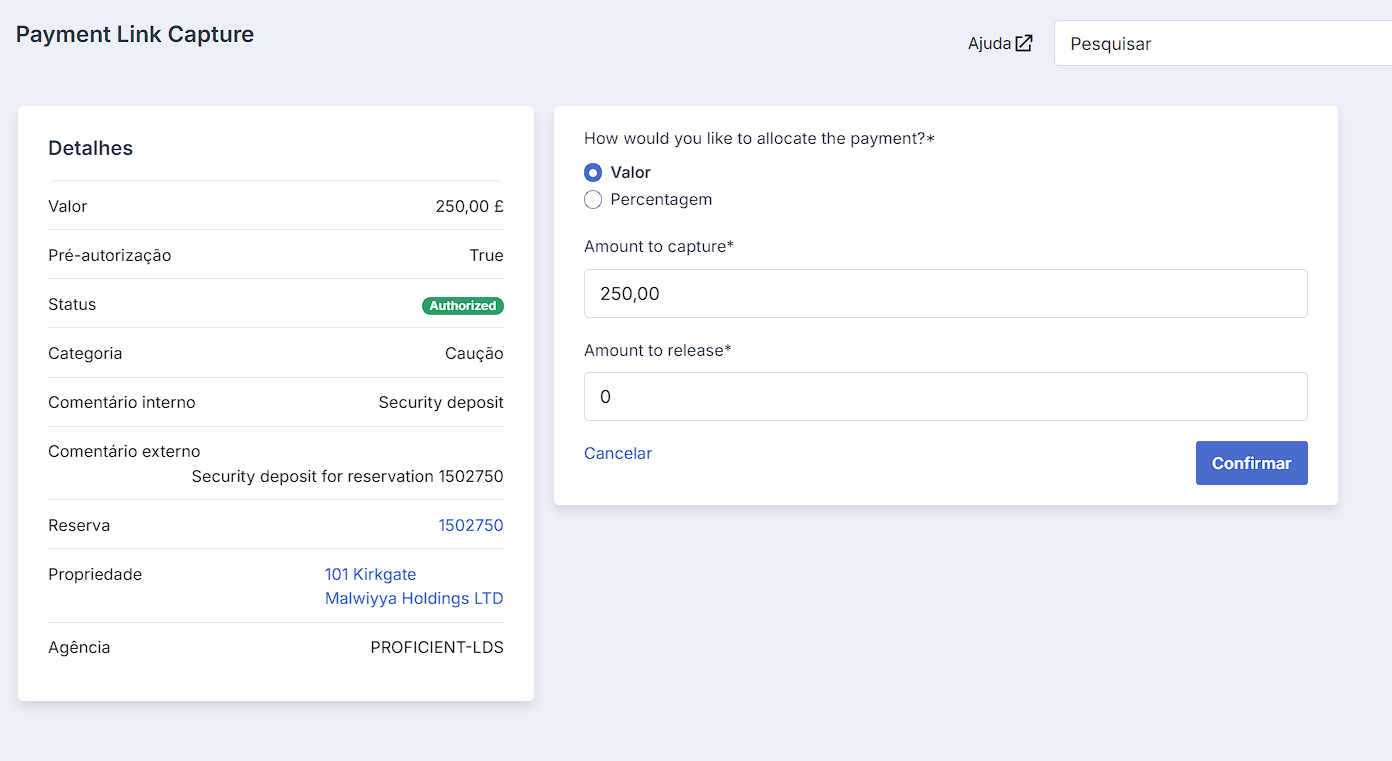Select the Percentagem radio option
This screenshot has width=1392, height=761.
pyautogui.click(x=593, y=199)
